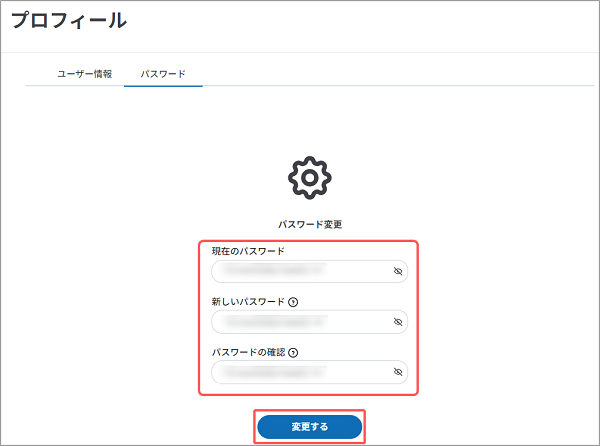Click into the 新しいパスワード input field

[300, 322]
